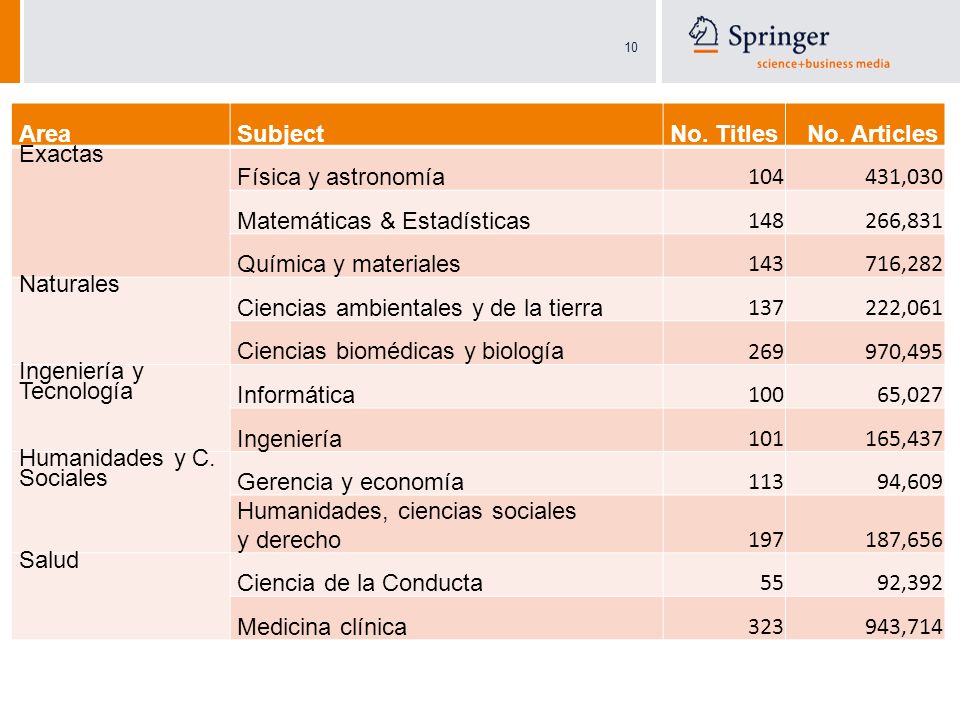Viewport: 960px width, 720px height.
Task: Select the Matemáticas & Estadísticas subject cell
Action: (x=446, y=212)
